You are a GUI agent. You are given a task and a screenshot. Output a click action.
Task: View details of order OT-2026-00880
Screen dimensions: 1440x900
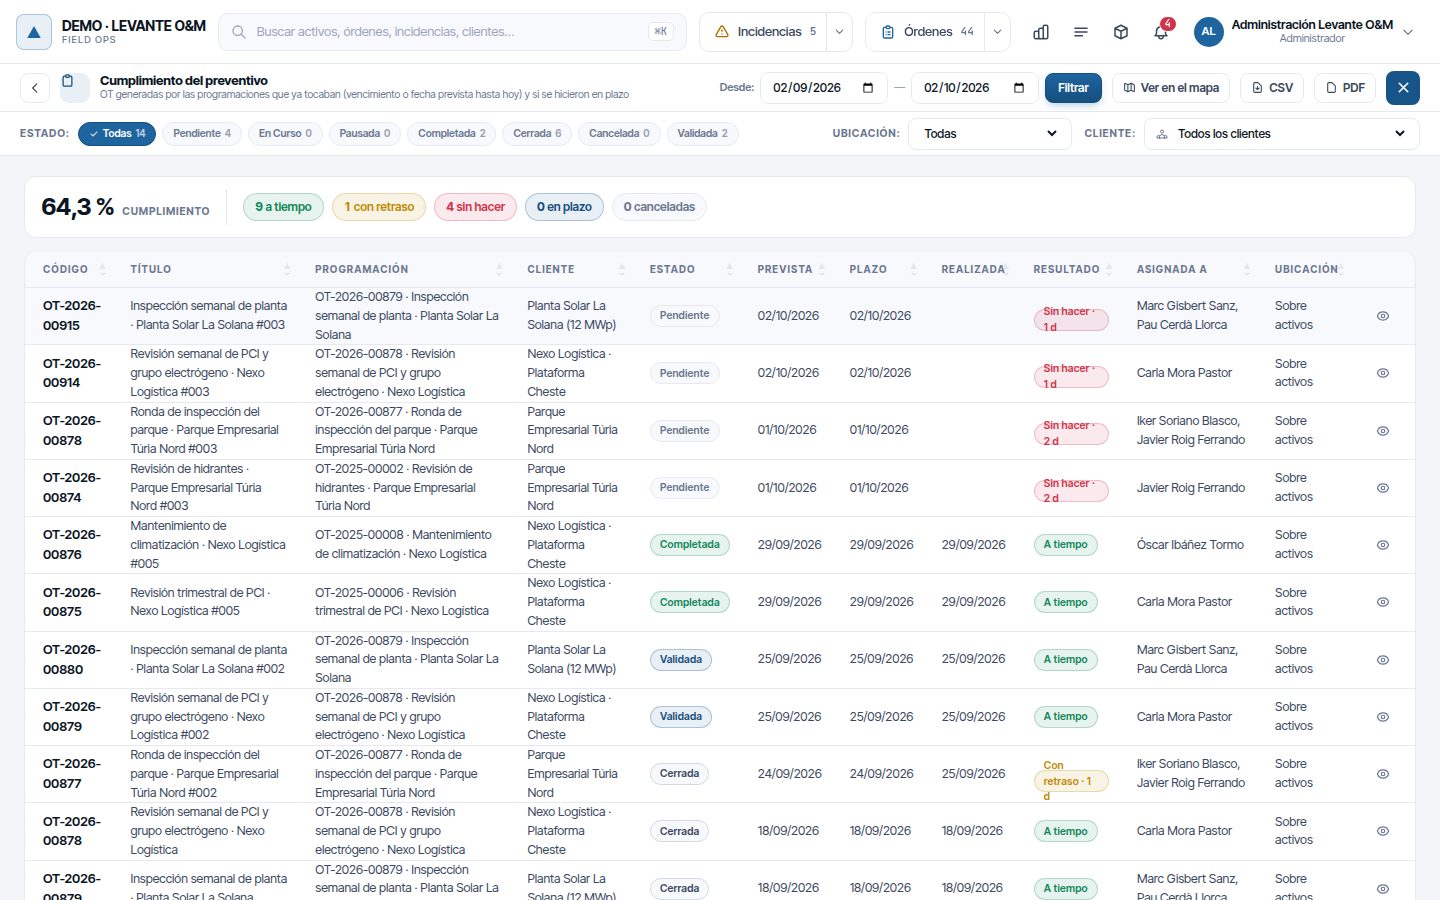[1383, 660]
